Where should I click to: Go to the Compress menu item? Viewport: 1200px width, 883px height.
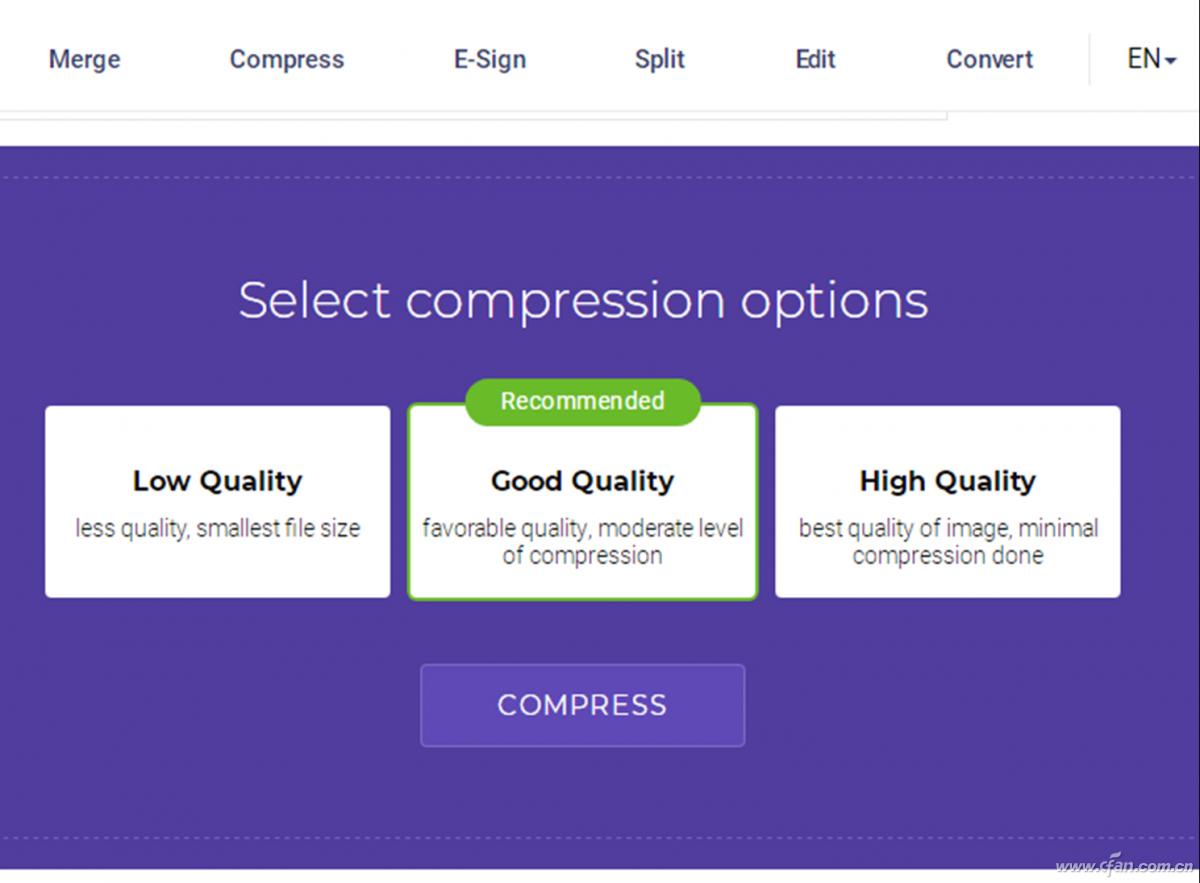click(287, 59)
